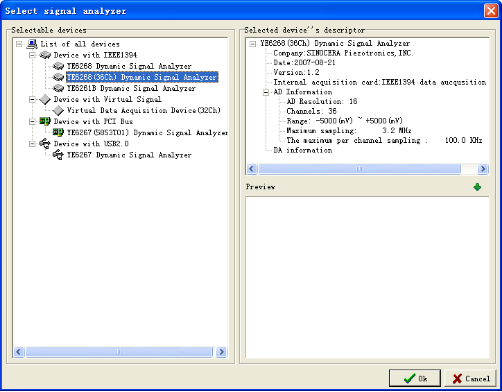Screen dimensions: 502x392
Task: Collapse the Device with PCI Bus branch
Action: (x=32, y=121)
